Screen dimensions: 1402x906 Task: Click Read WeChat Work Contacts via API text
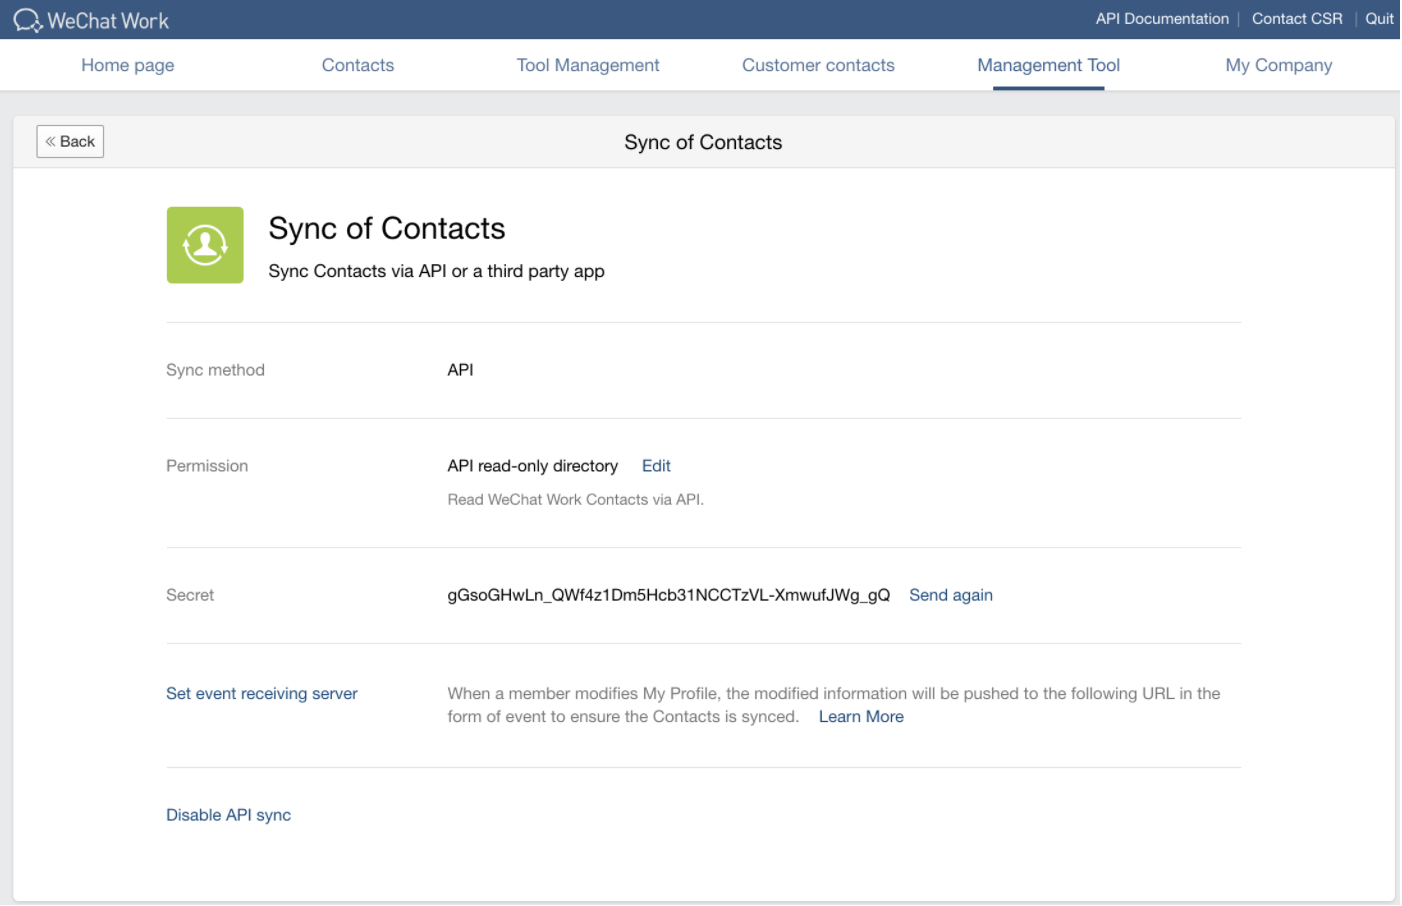(x=575, y=500)
